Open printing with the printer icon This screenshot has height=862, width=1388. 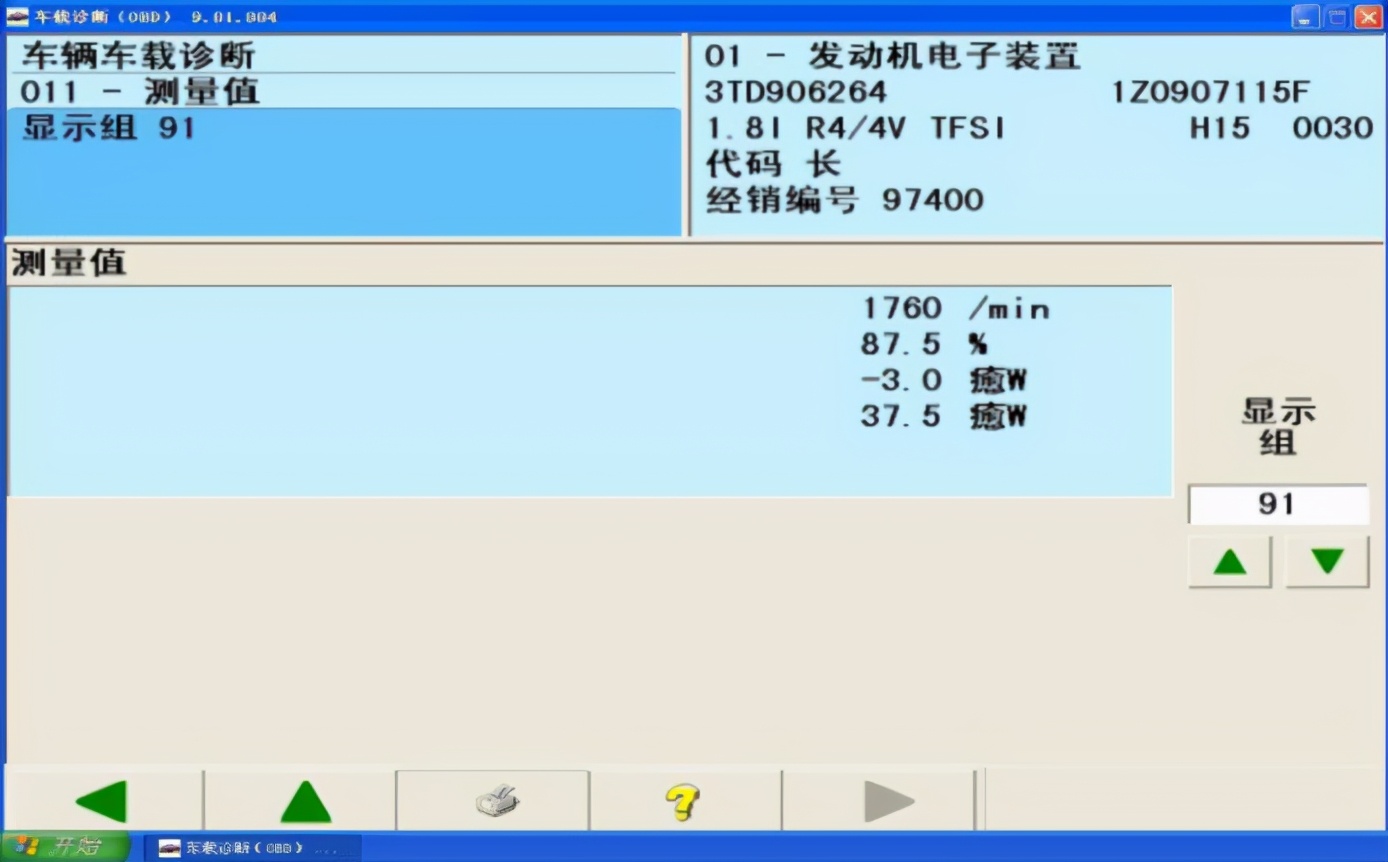492,799
